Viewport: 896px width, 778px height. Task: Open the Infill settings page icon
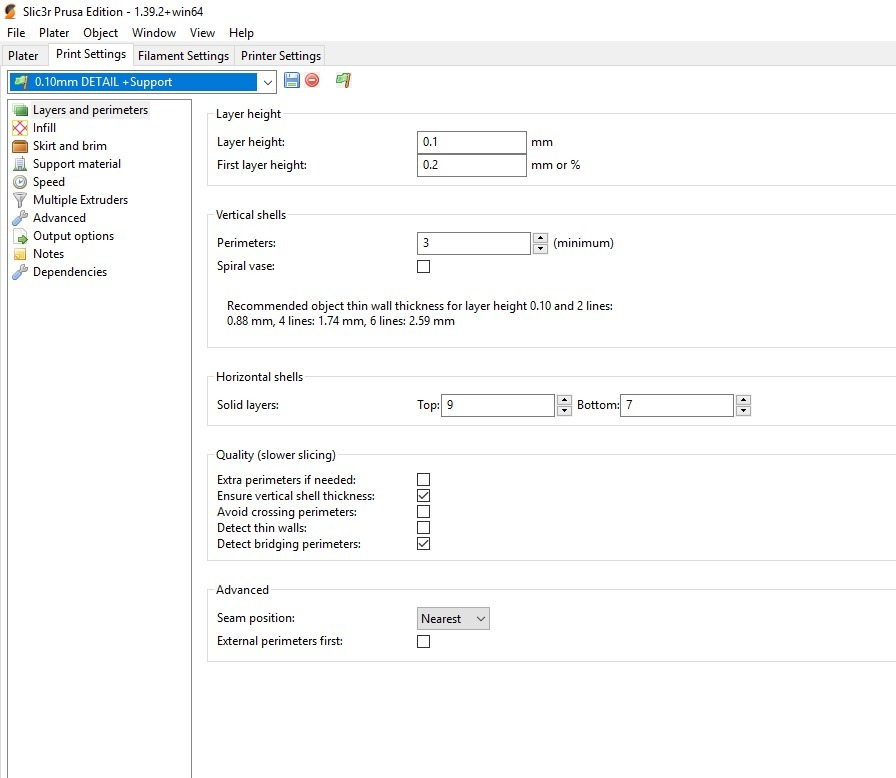tap(20, 128)
